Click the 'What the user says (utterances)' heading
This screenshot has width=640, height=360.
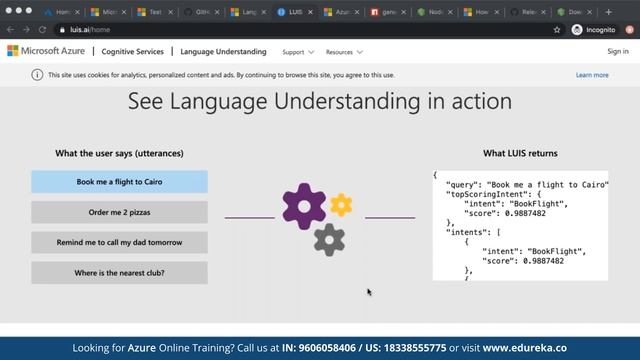click(x=119, y=153)
